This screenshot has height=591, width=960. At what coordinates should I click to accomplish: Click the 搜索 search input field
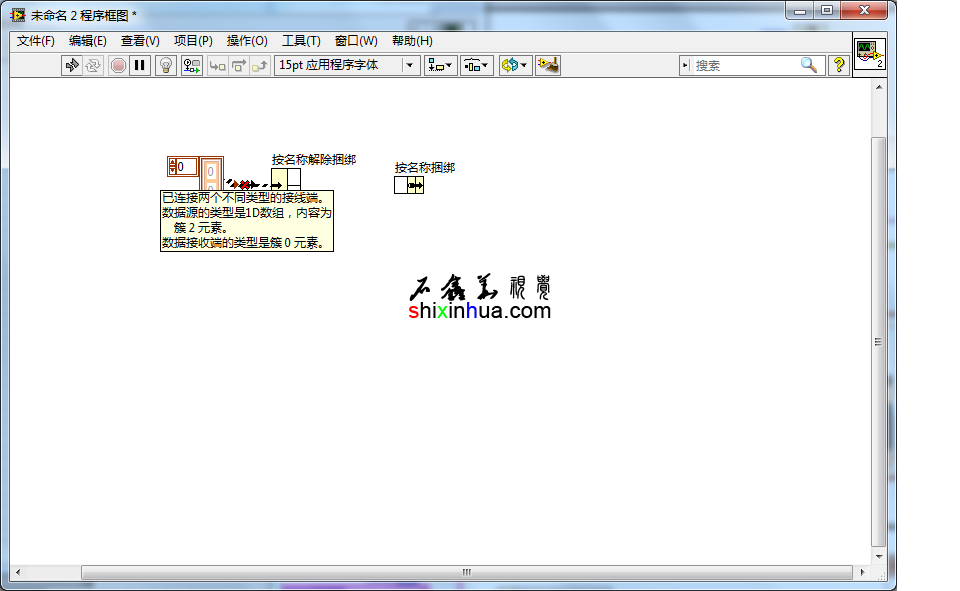(745, 65)
